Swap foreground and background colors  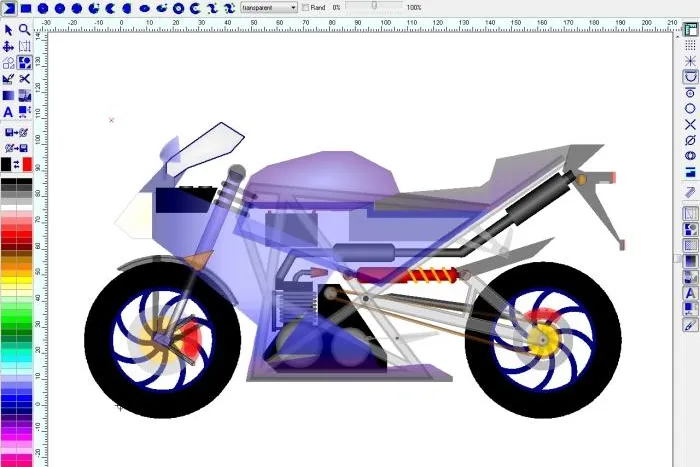[17, 164]
